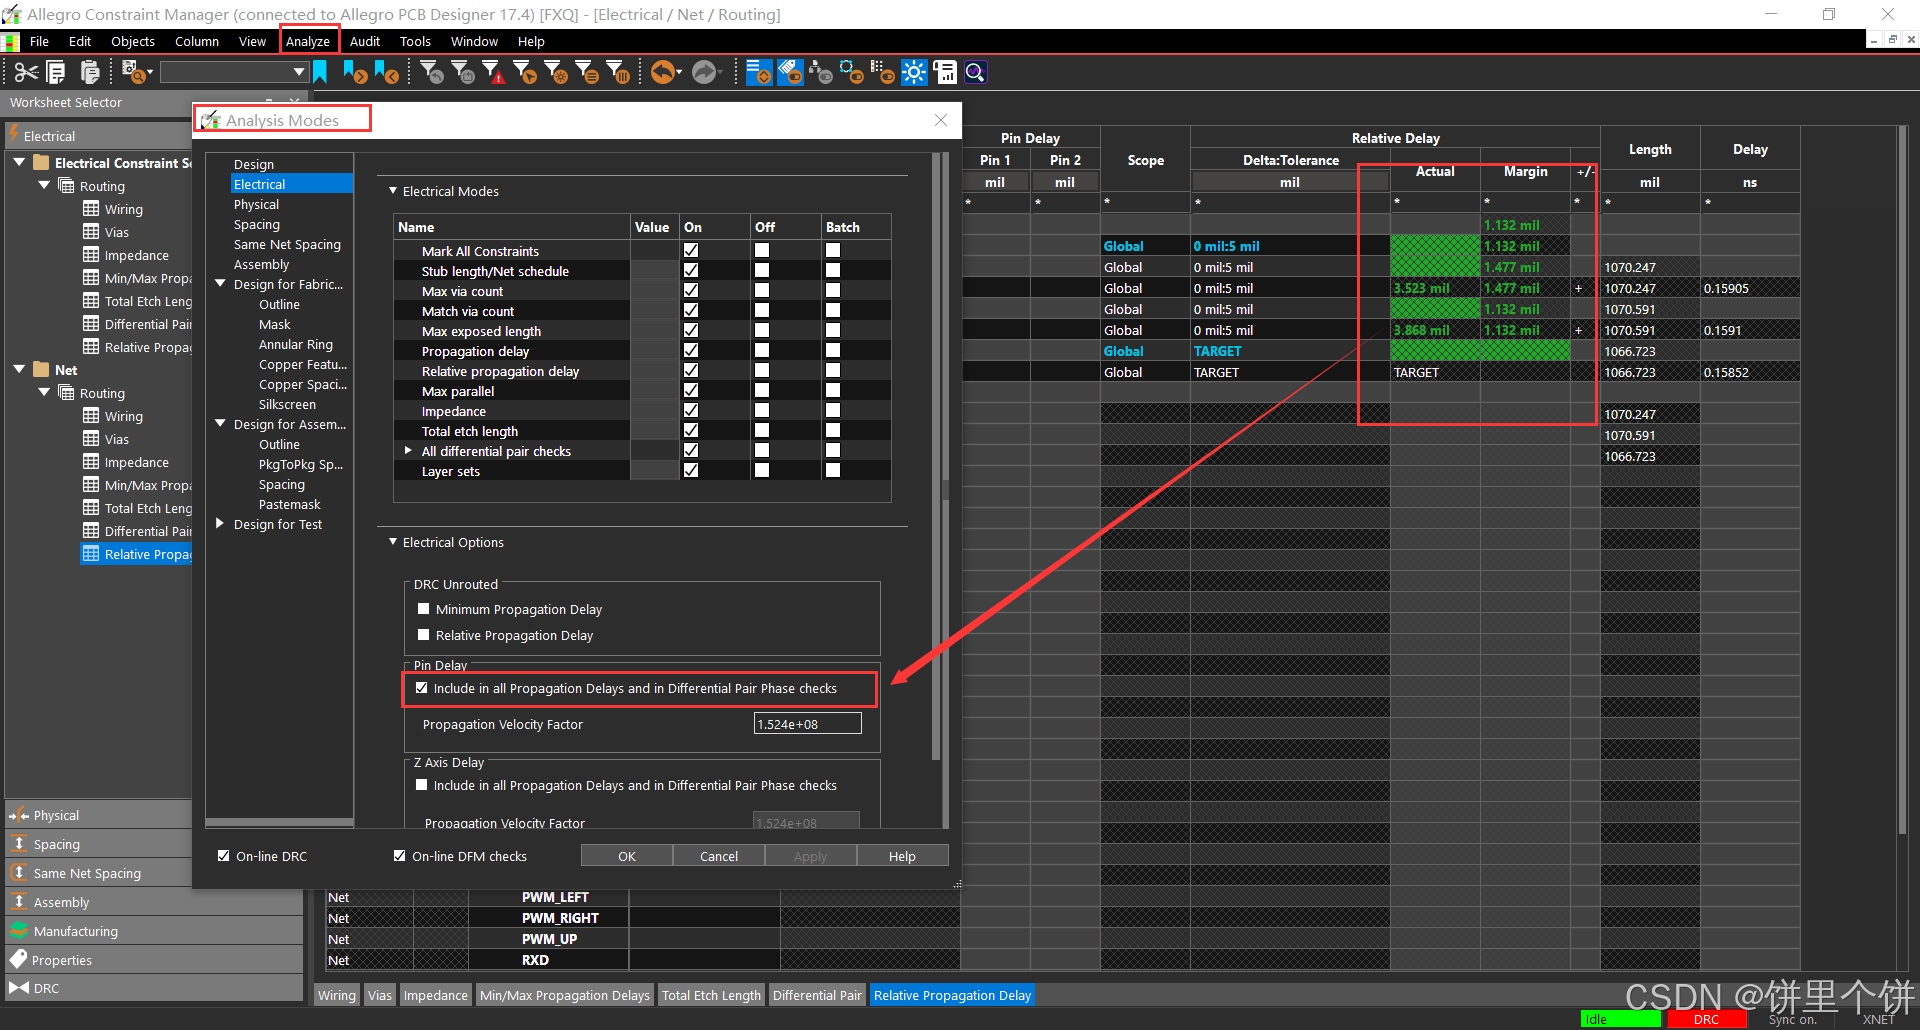
Task: Click Cancel in Analysis Modes dialog
Action: pos(719,856)
